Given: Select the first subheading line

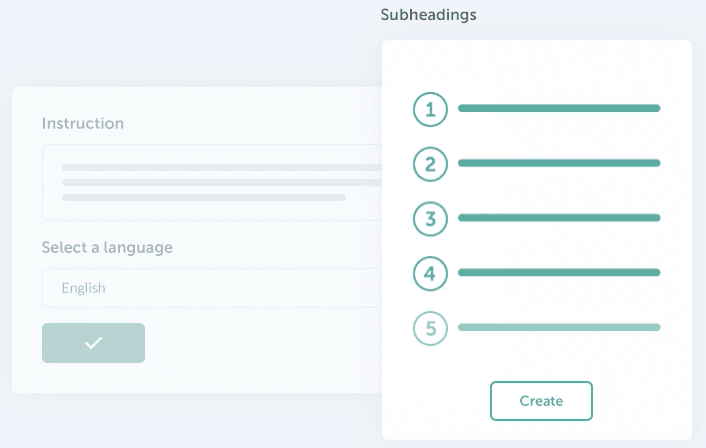Looking at the screenshot, I should [x=559, y=107].
